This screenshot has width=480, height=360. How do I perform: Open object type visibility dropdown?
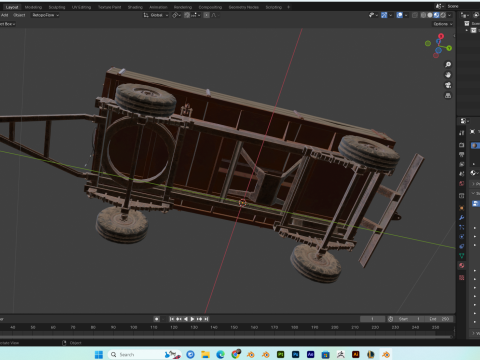coord(373,15)
